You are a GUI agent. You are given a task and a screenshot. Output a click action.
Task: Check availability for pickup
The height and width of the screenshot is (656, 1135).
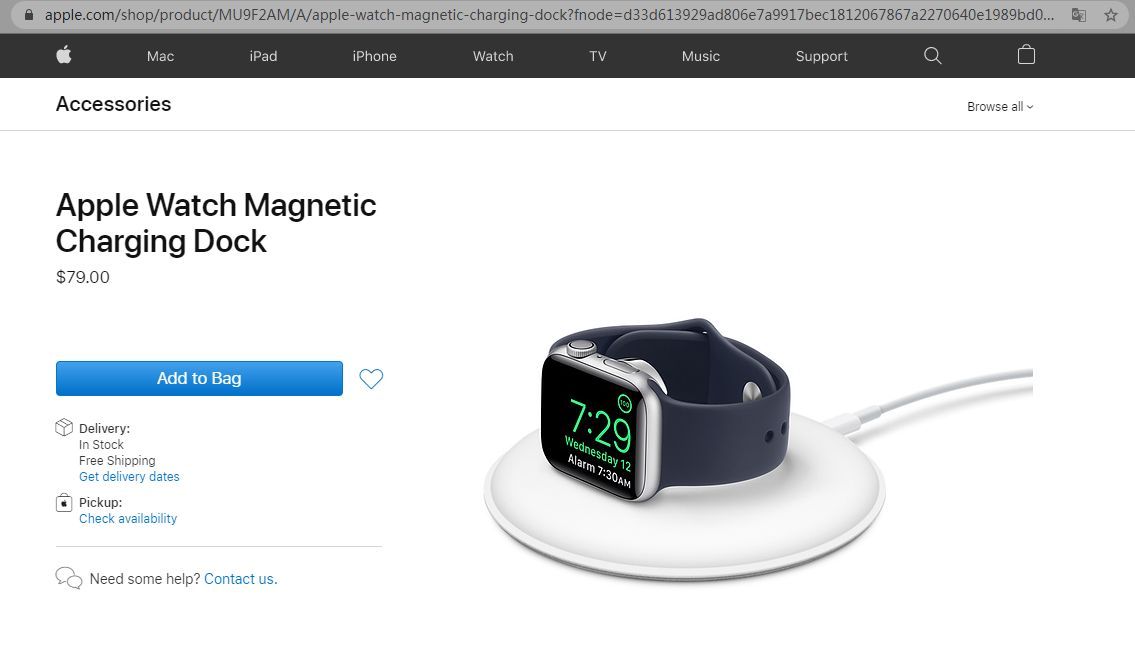pos(128,518)
